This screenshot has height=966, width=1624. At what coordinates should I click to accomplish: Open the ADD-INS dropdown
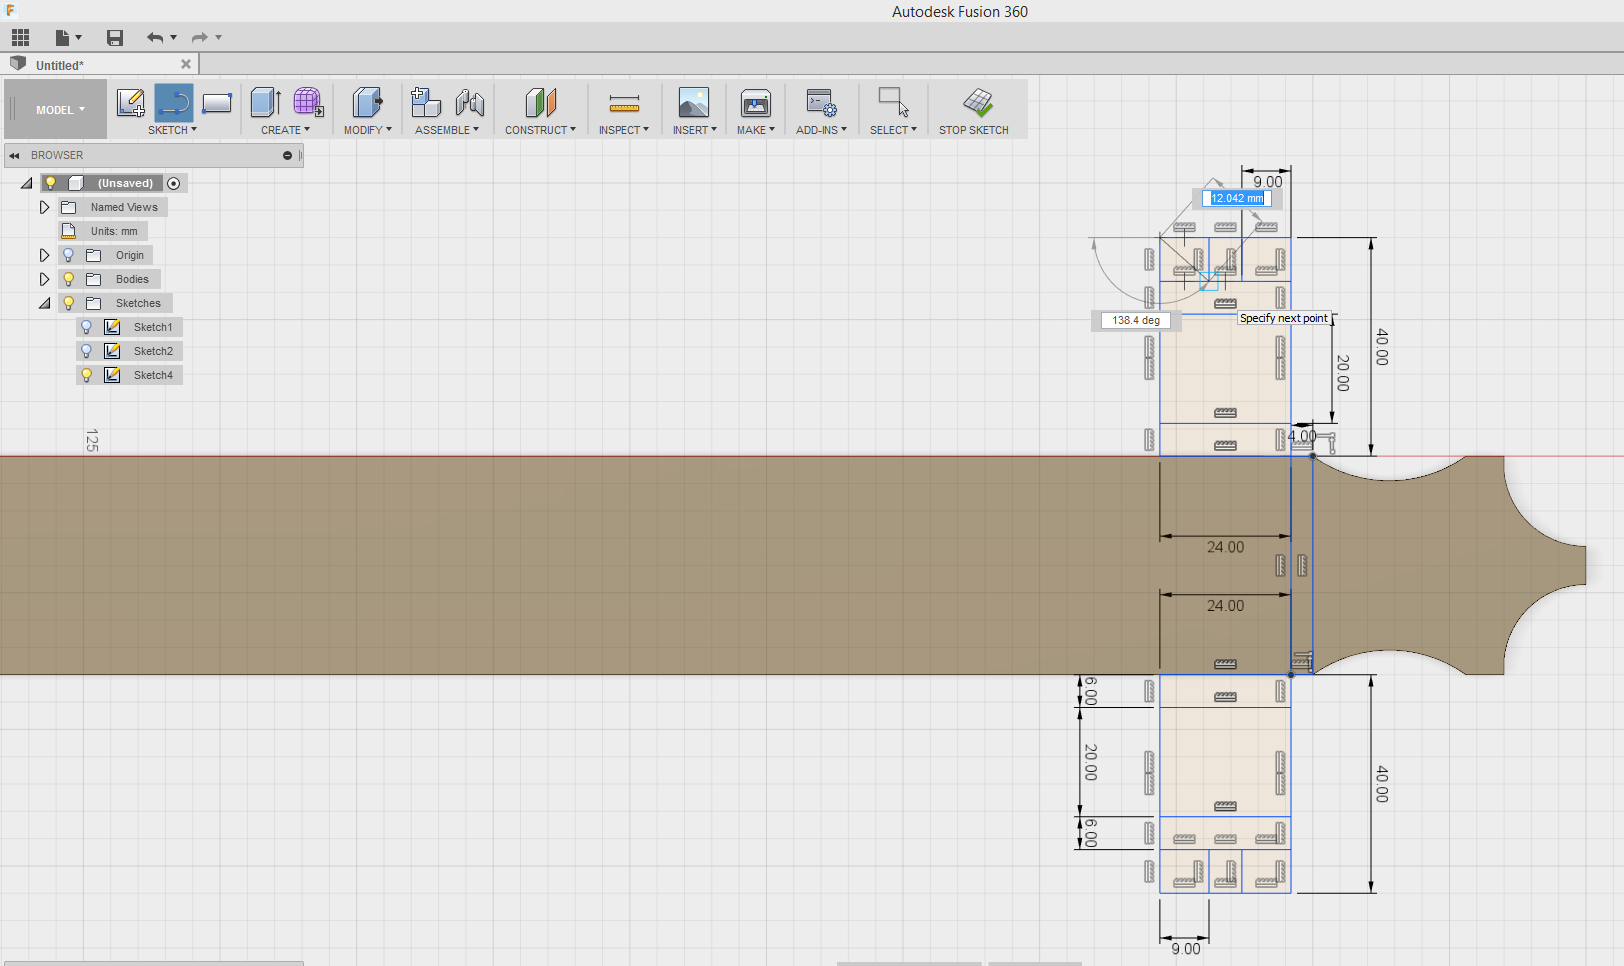click(x=822, y=130)
